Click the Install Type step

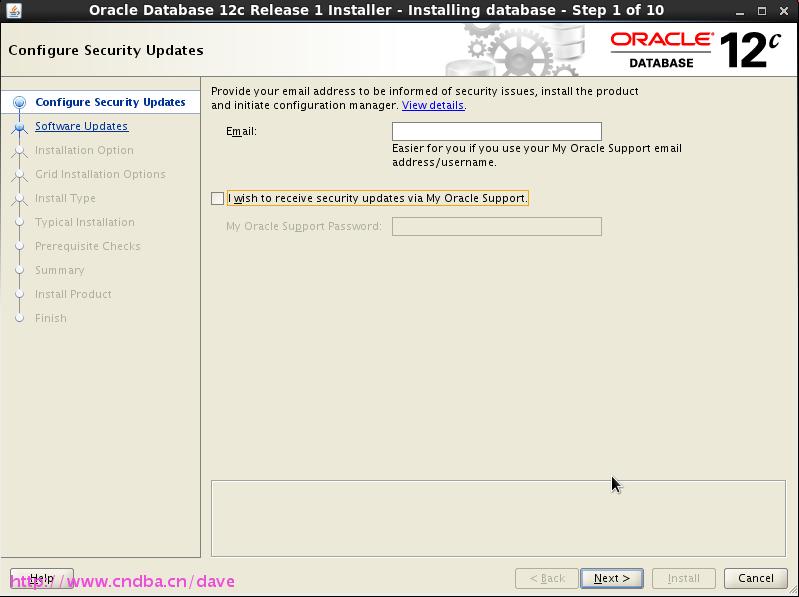tap(65, 198)
